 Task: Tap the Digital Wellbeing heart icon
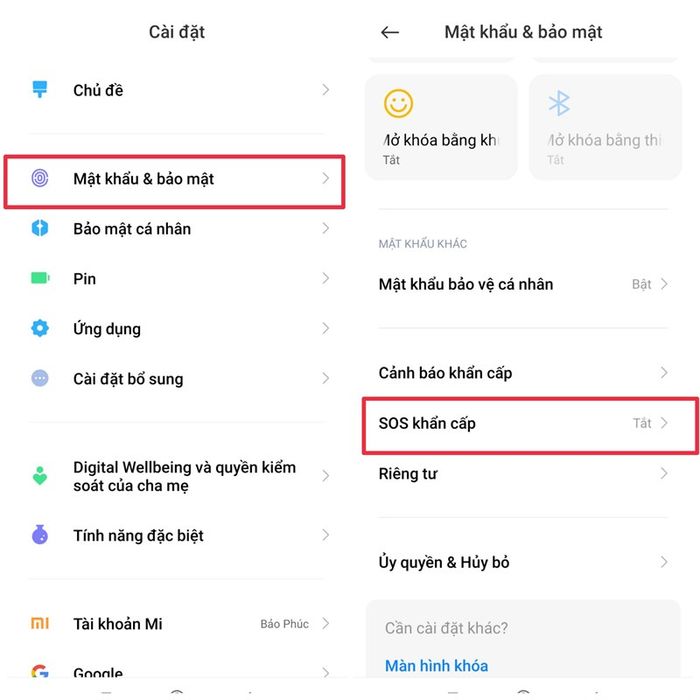(x=40, y=476)
